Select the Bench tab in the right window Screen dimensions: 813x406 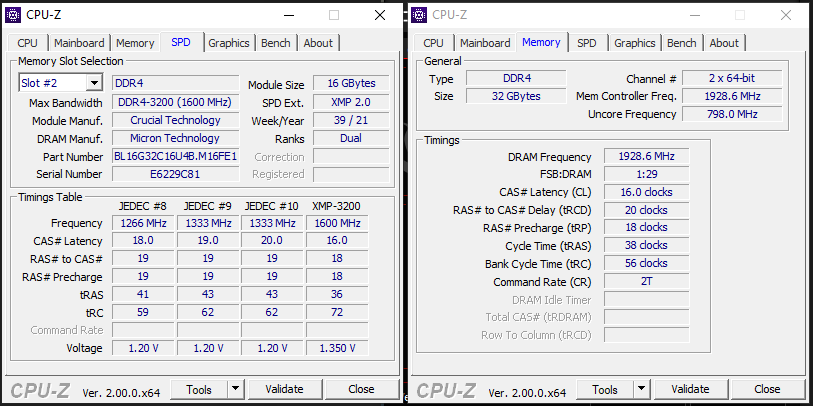tap(682, 43)
